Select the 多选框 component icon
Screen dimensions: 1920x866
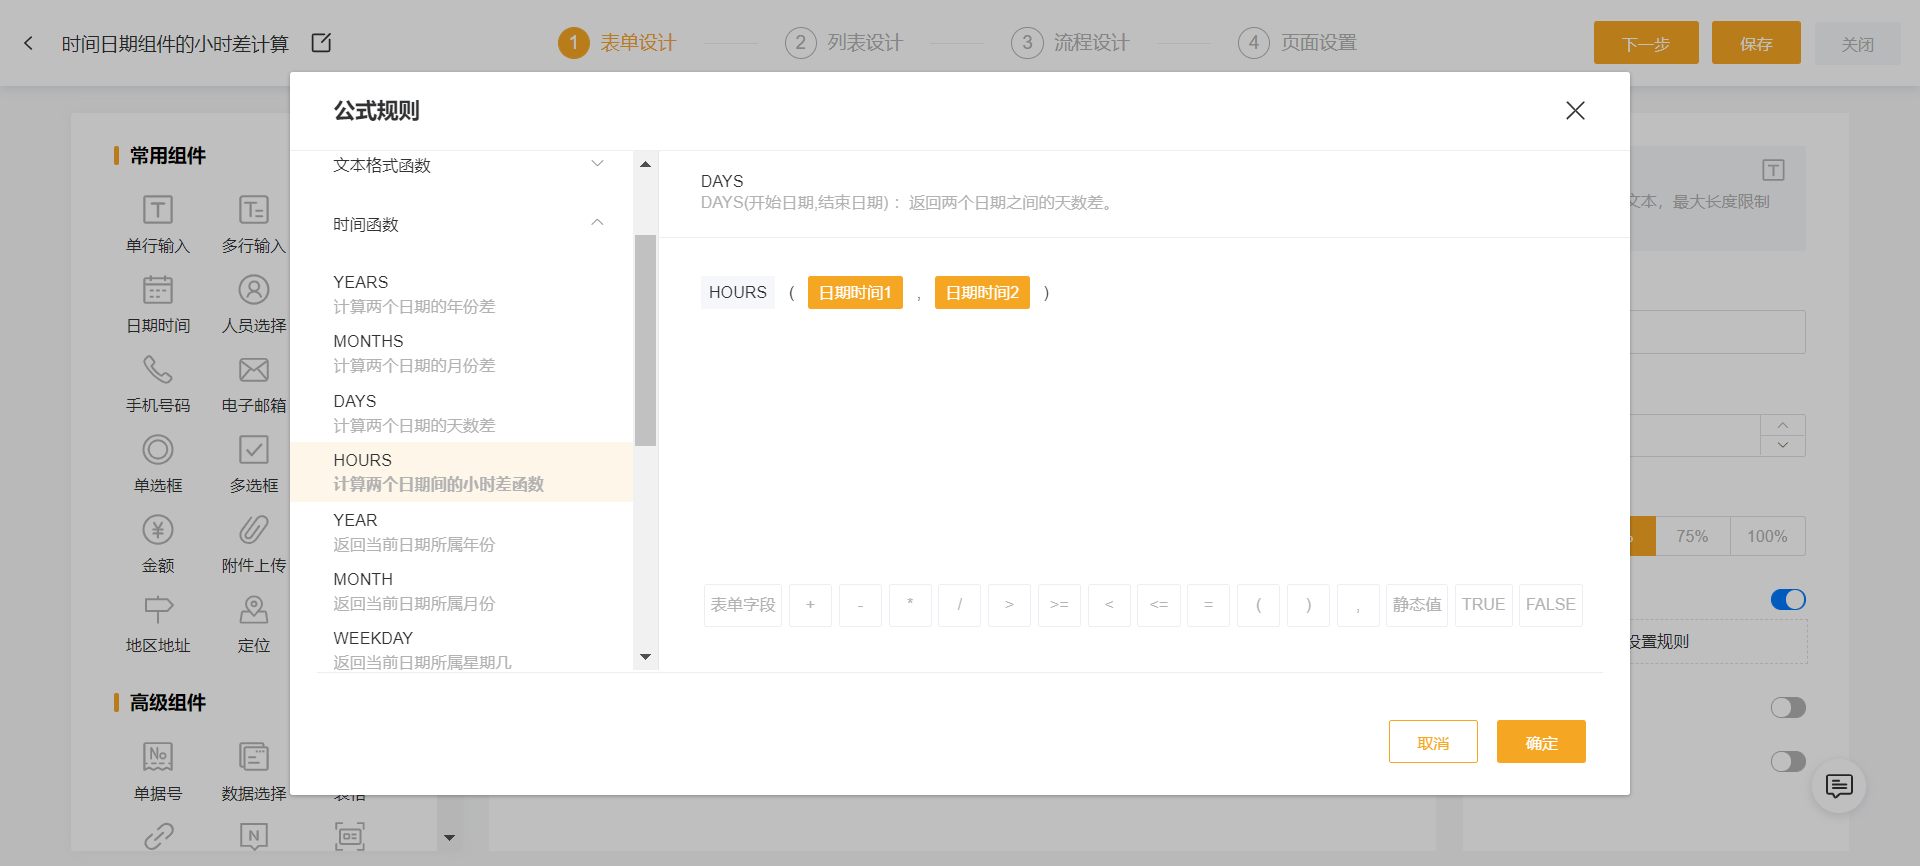tap(254, 450)
